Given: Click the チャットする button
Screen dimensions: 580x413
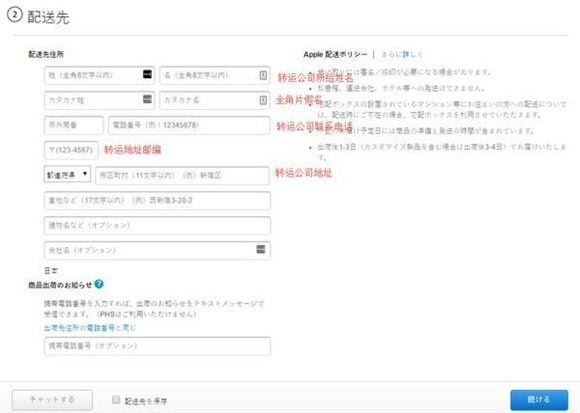Looking at the screenshot, I should point(52,400).
